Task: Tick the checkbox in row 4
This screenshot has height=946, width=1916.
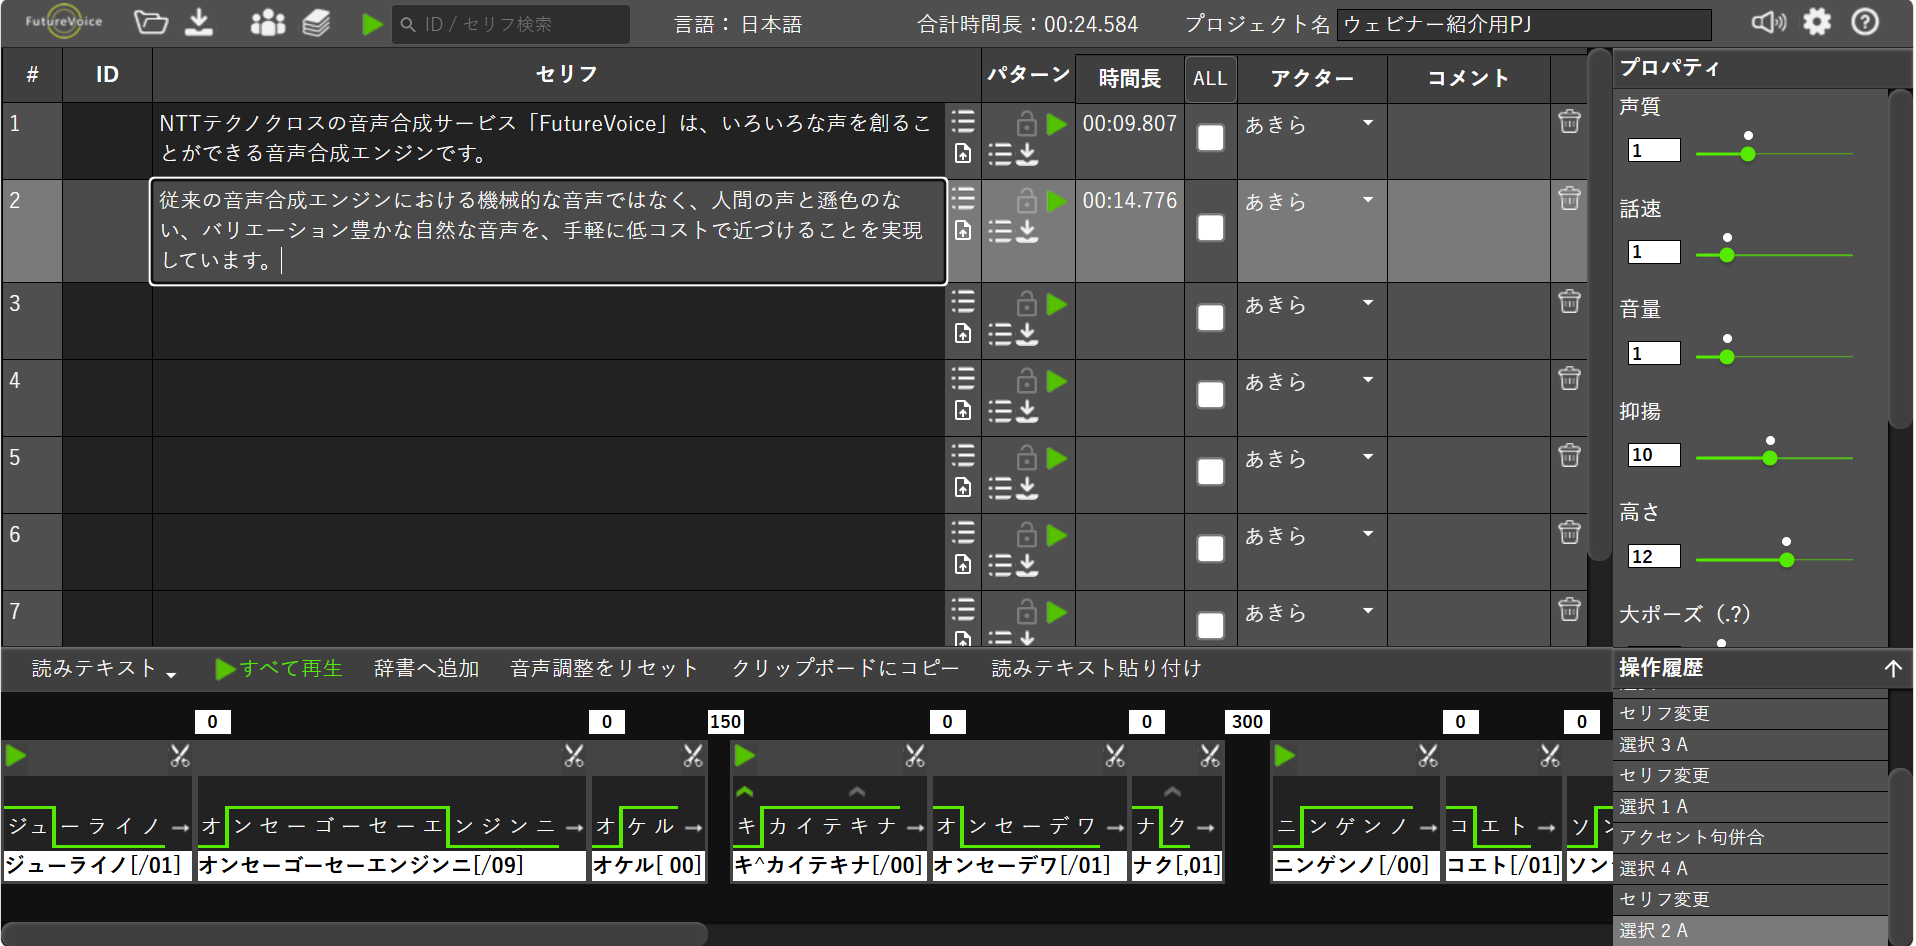Action: point(1211,395)
